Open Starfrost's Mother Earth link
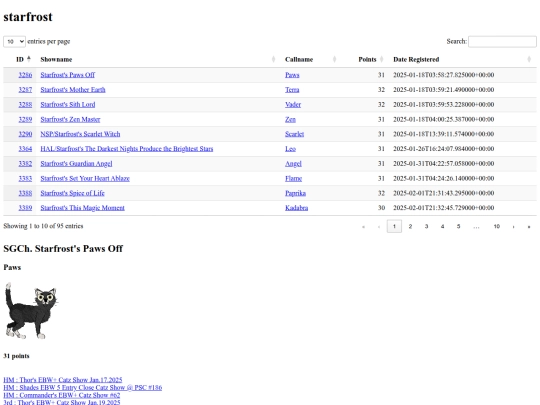 (73, 90)
